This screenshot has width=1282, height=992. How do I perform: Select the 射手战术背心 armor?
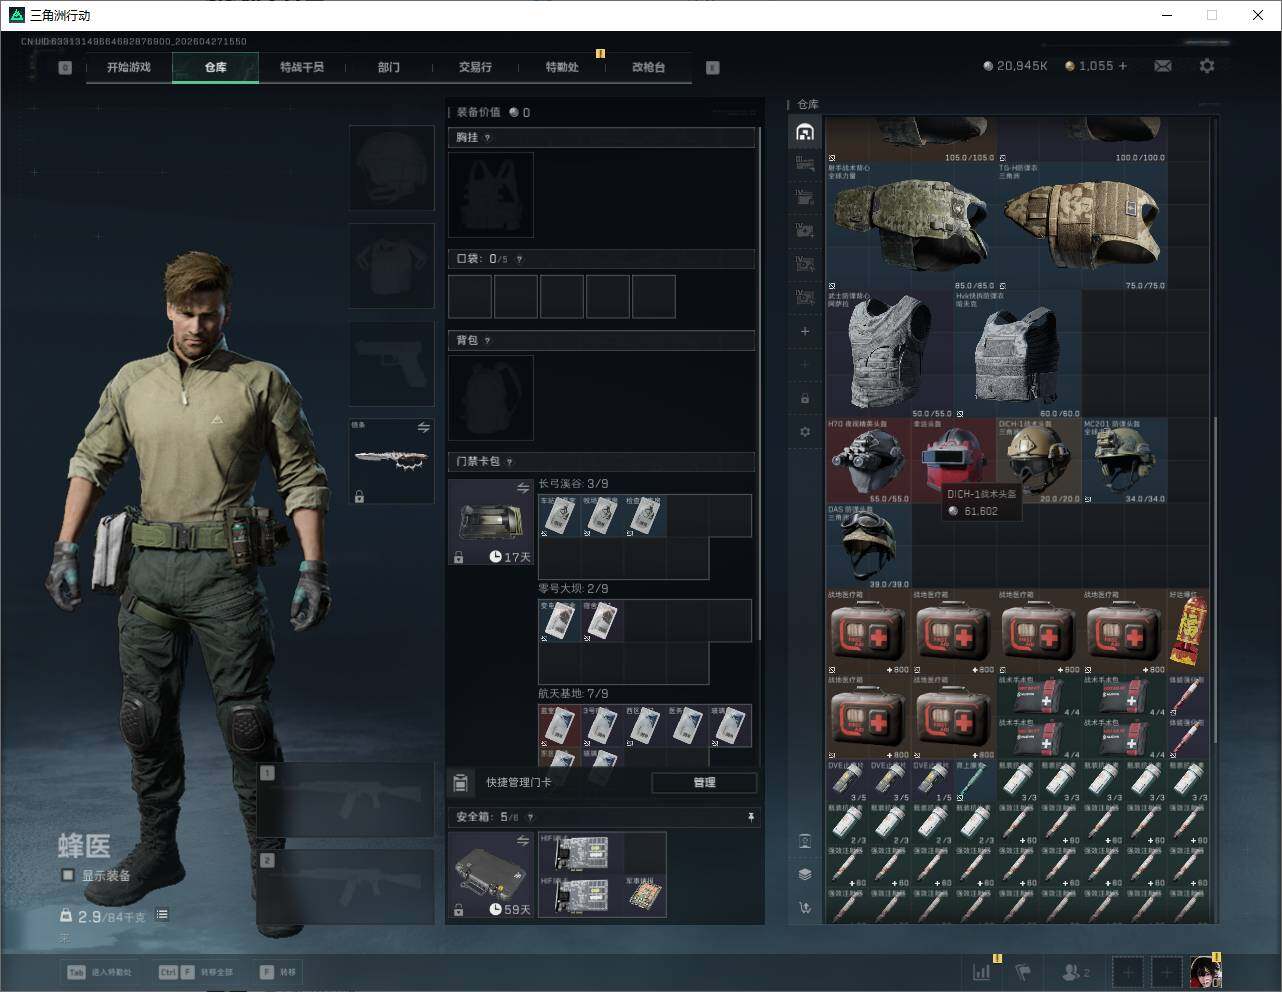[x=911, y=228]
